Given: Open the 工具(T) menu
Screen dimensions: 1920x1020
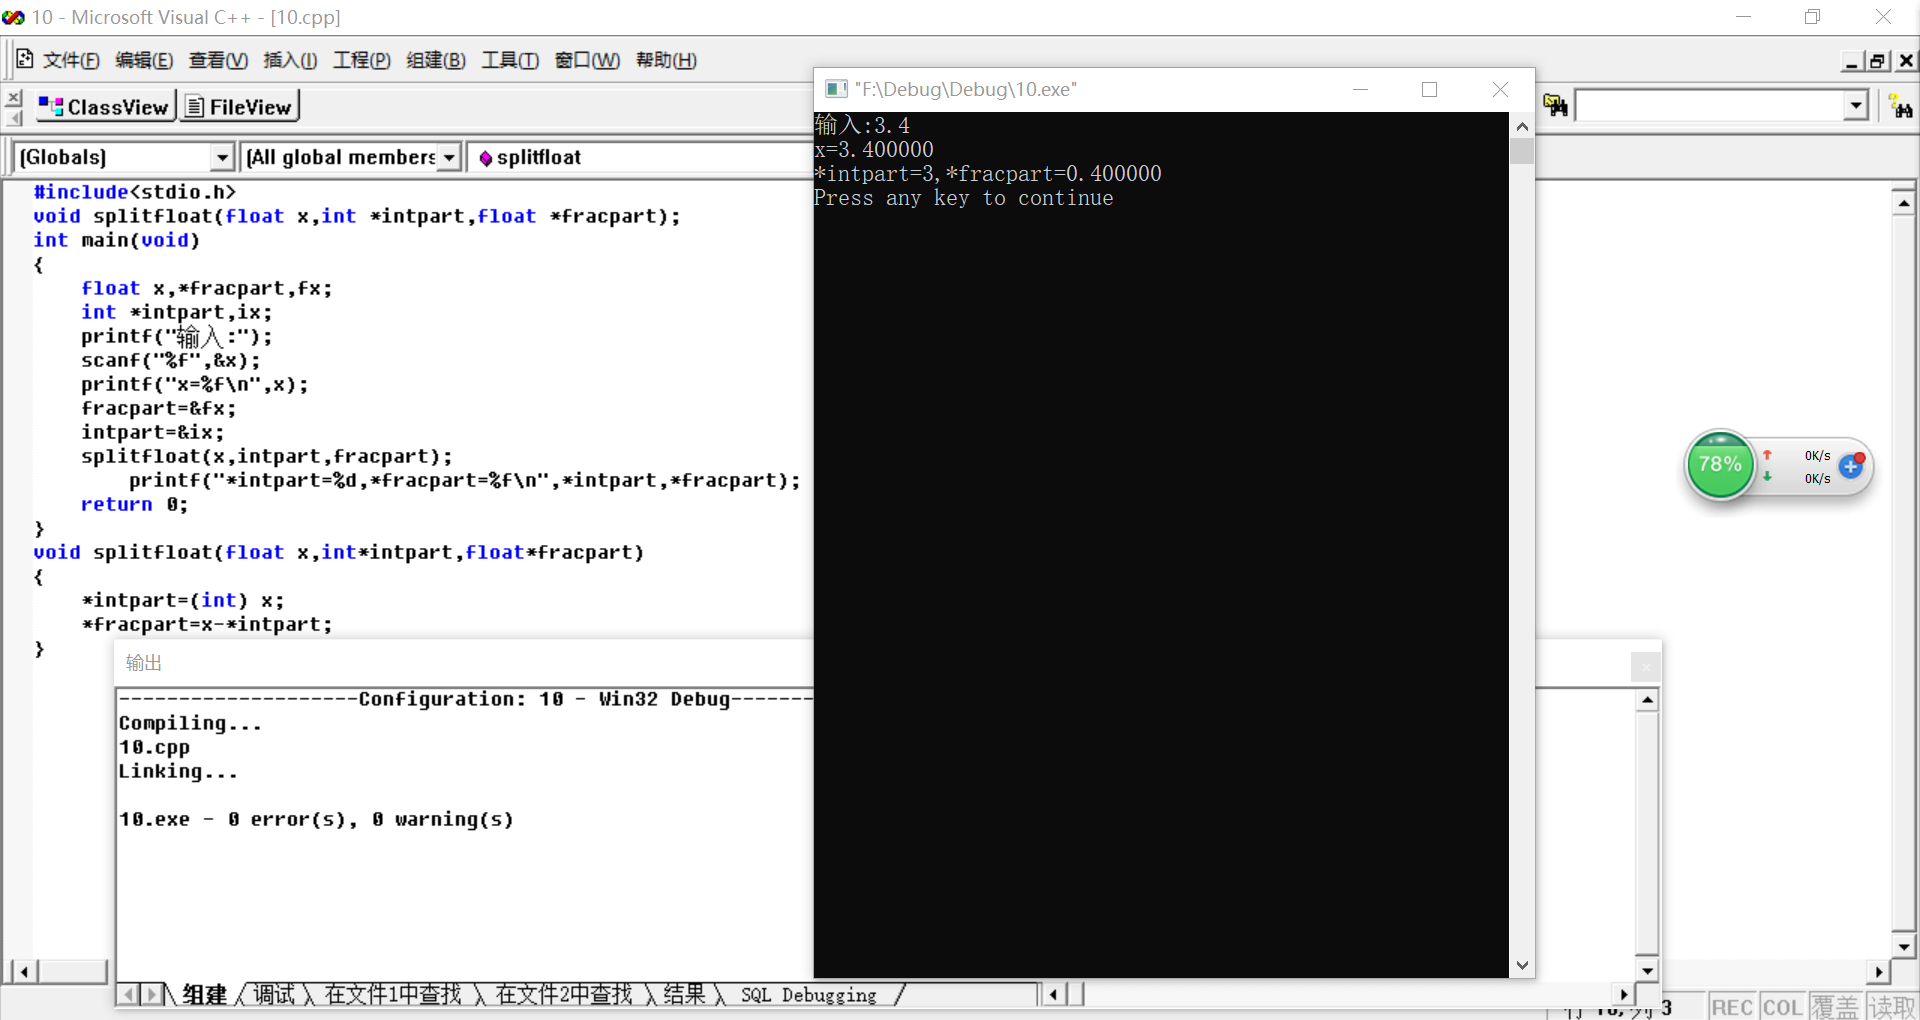Looking at the screenshot, I should coord(510,60).
